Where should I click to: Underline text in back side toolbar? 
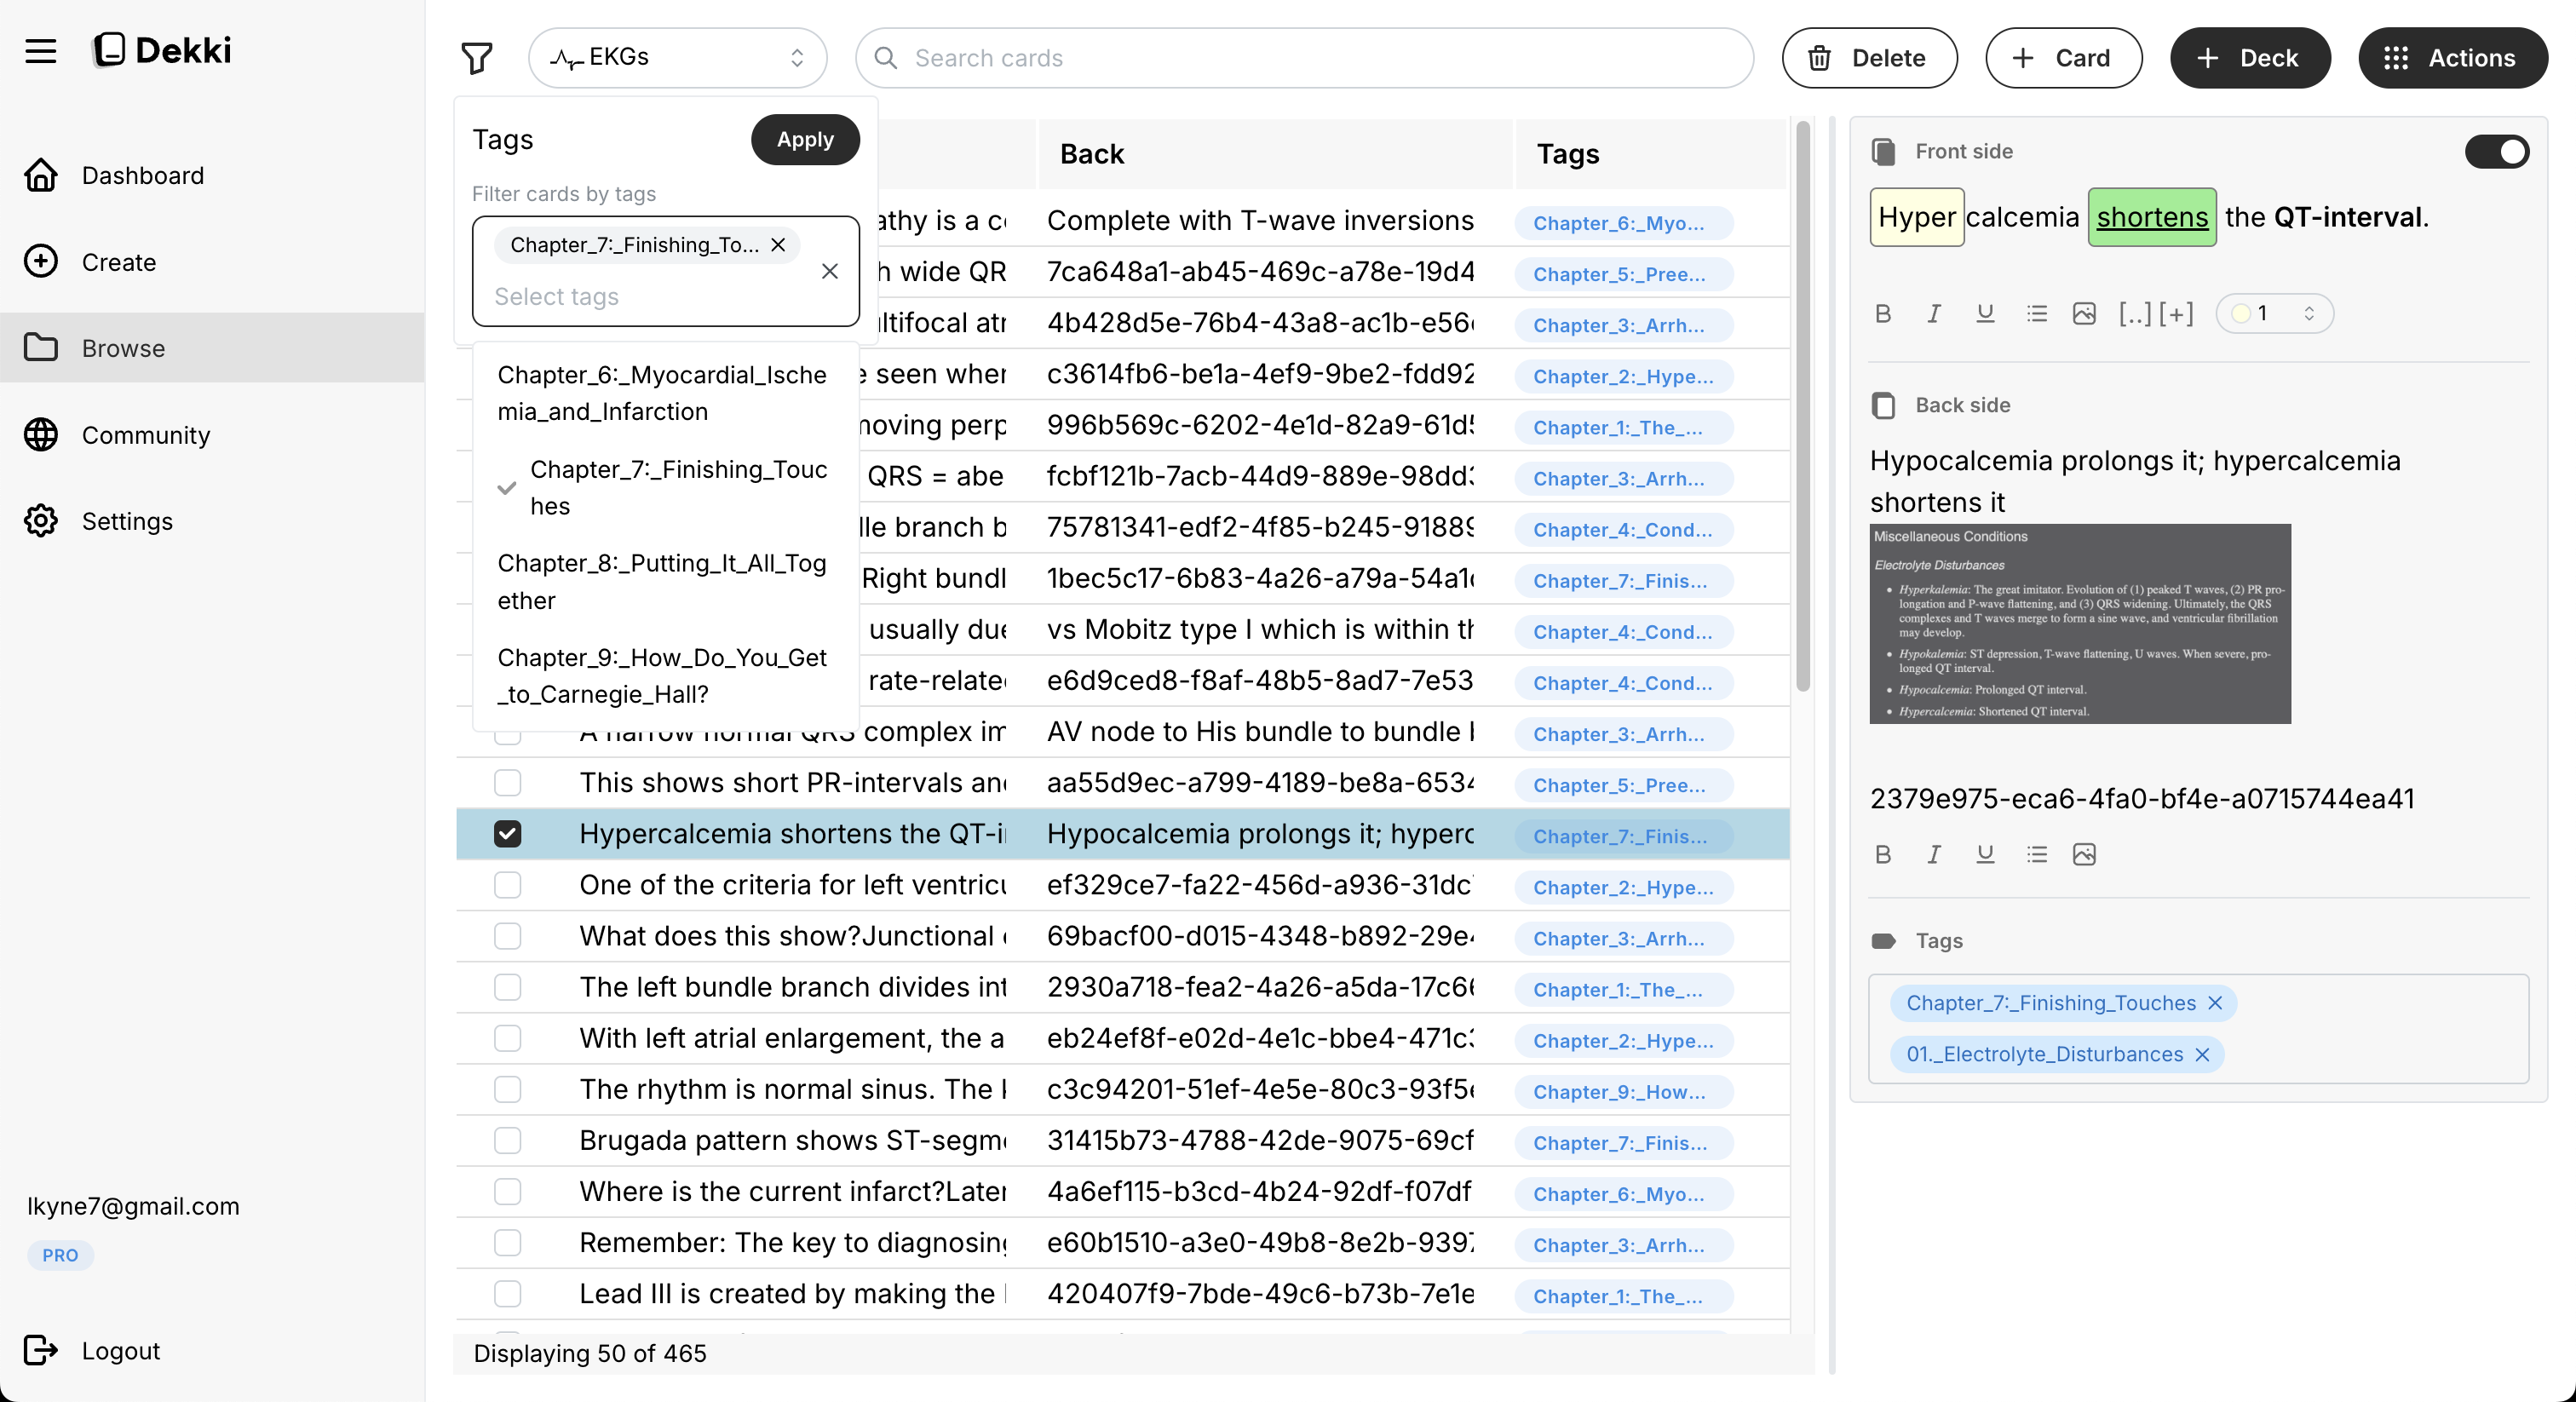click(1985, 854)
